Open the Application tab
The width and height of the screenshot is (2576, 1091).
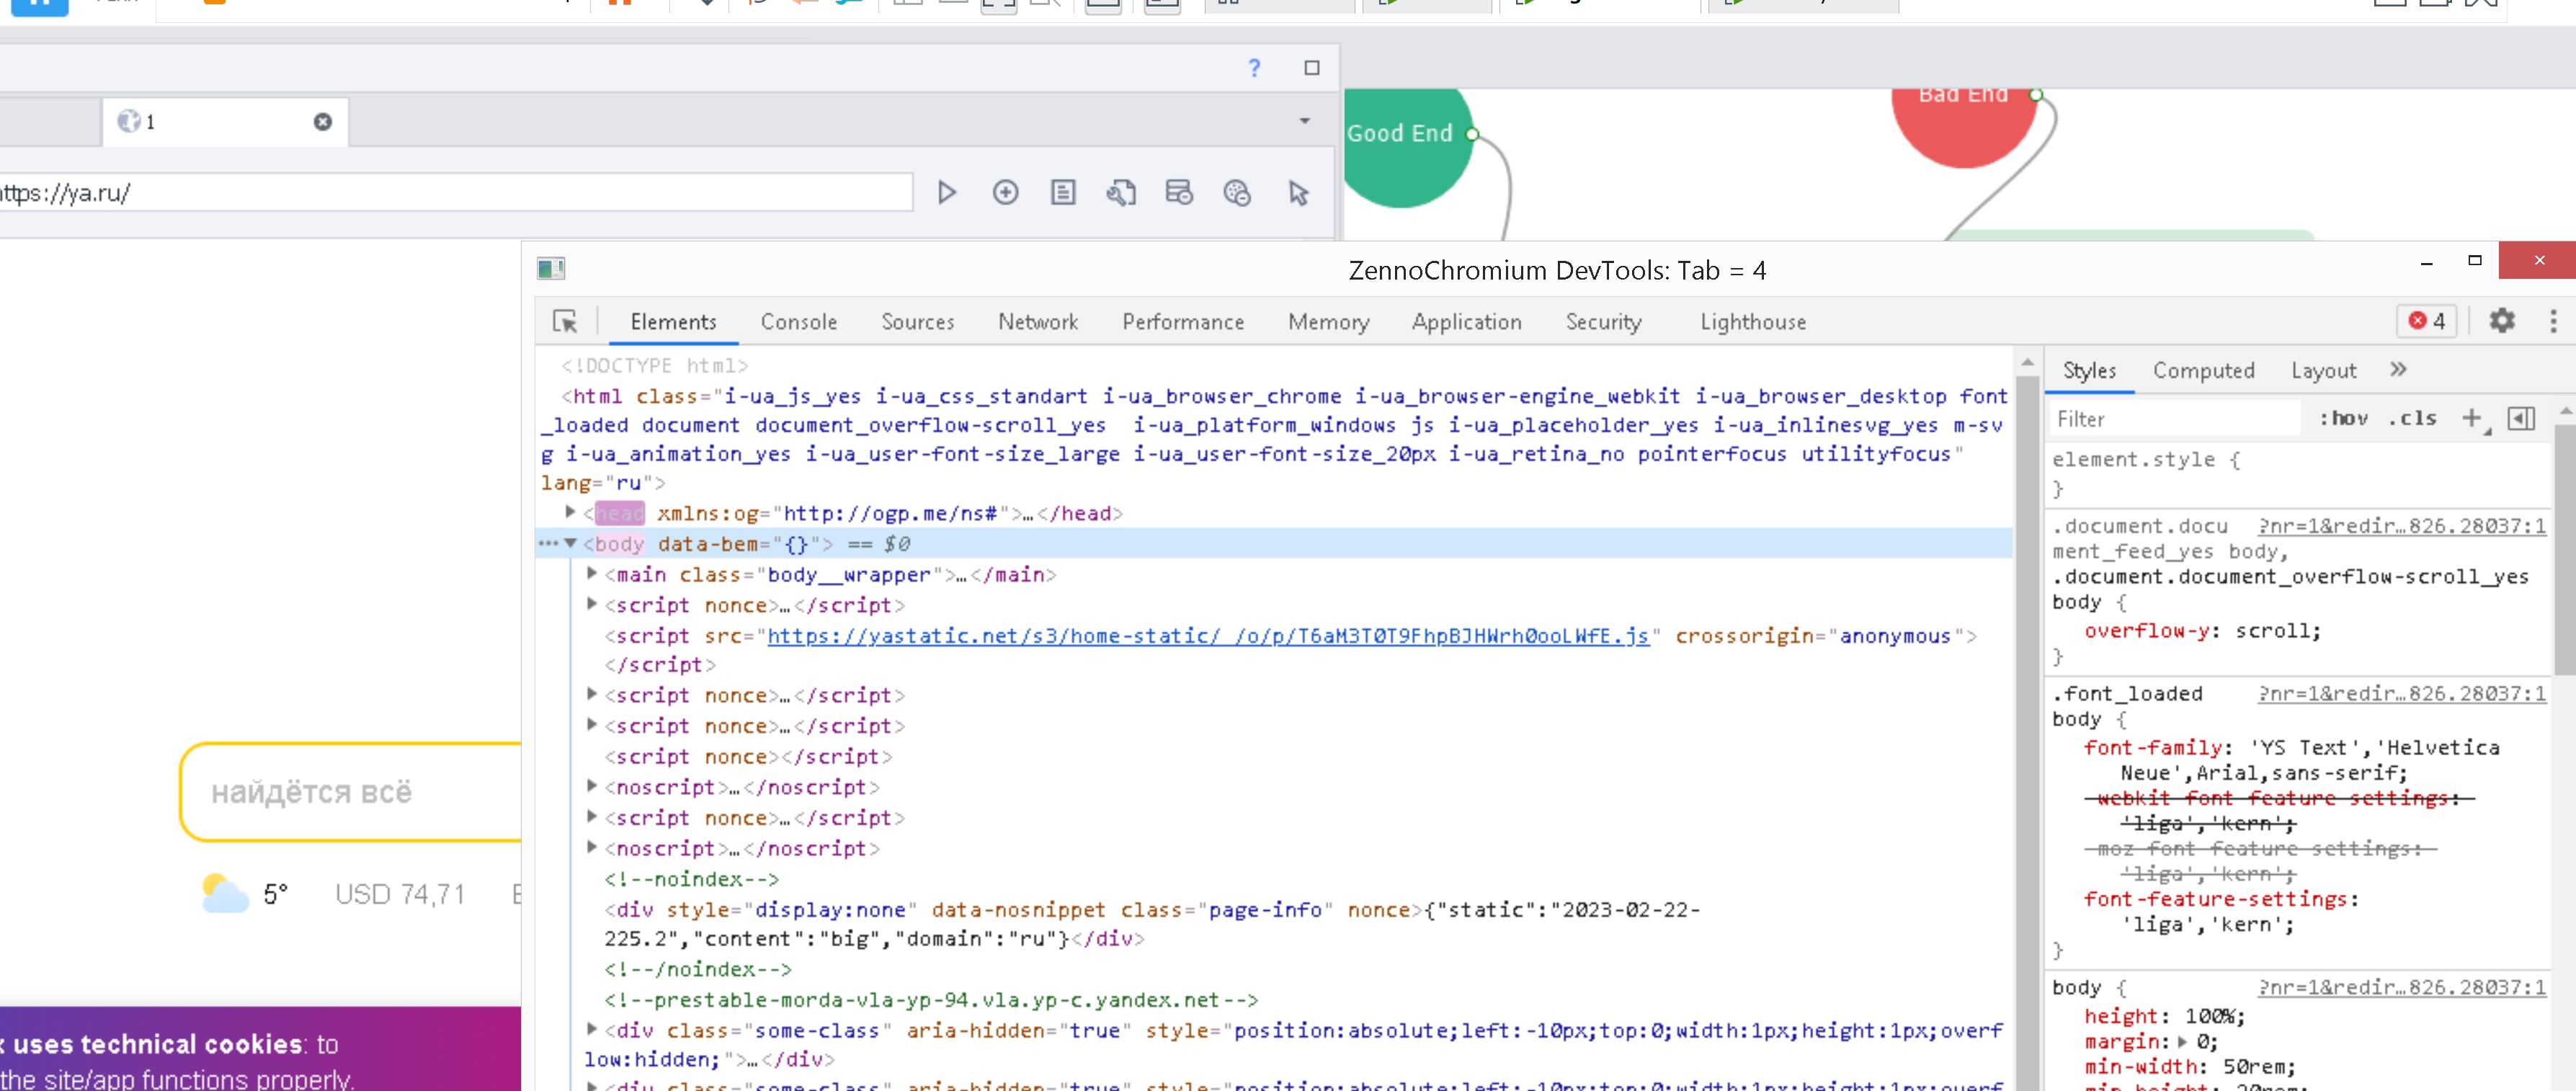1466,322
